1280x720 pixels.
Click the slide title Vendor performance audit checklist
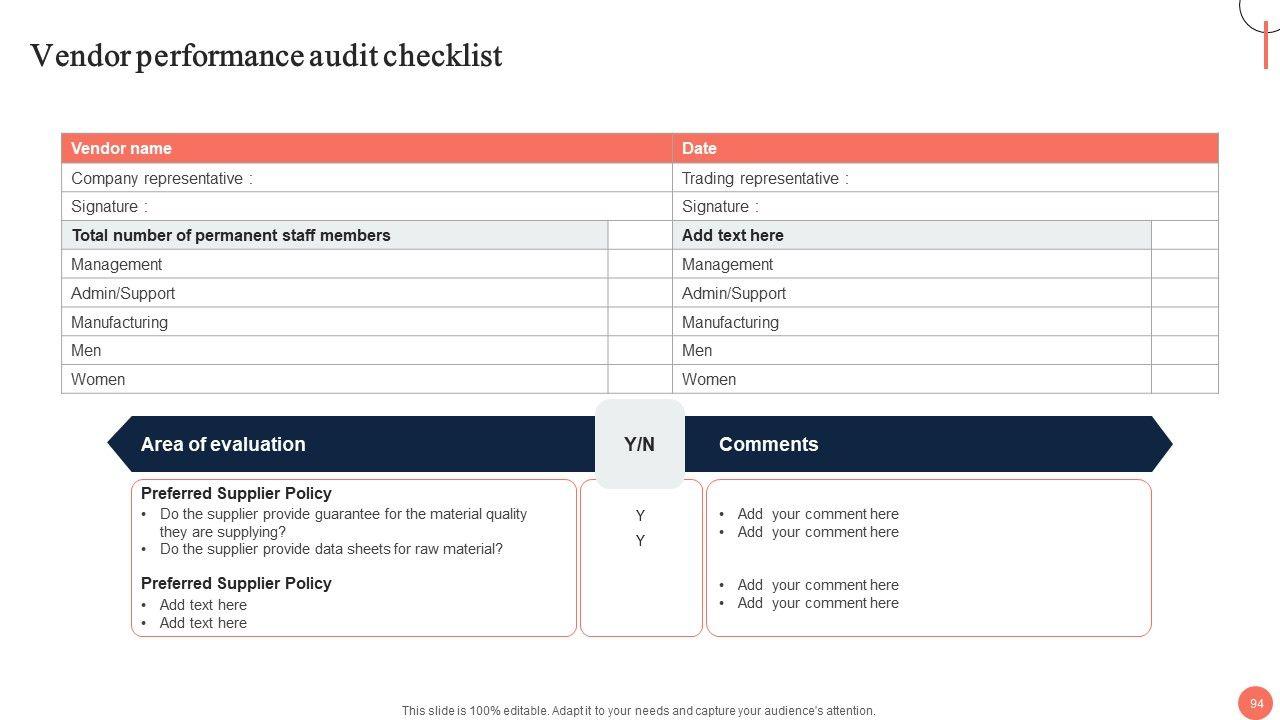point(266,56)
